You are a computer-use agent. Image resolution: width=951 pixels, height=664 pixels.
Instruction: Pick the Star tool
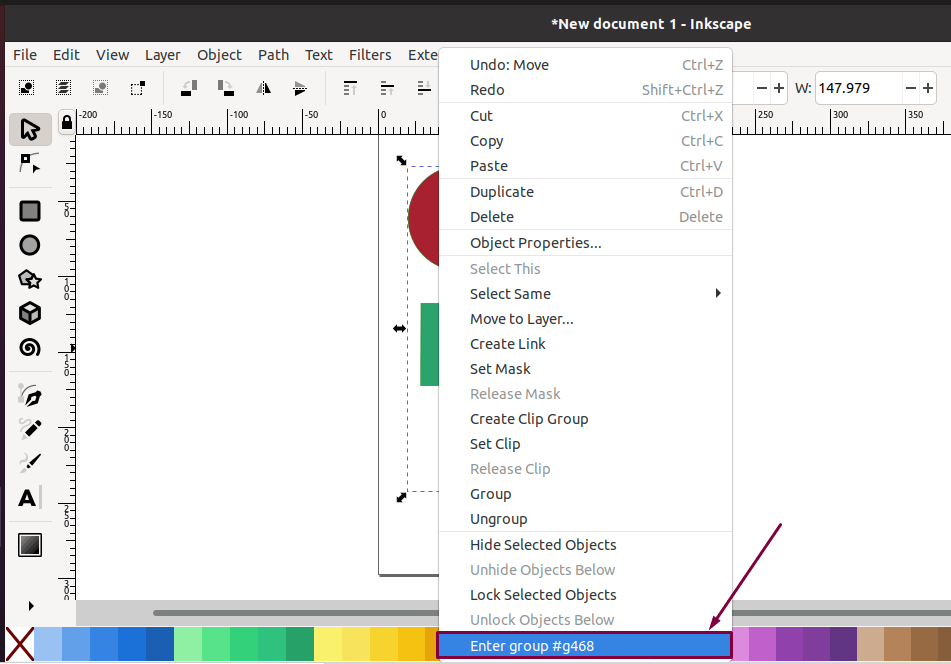[29, 280]
